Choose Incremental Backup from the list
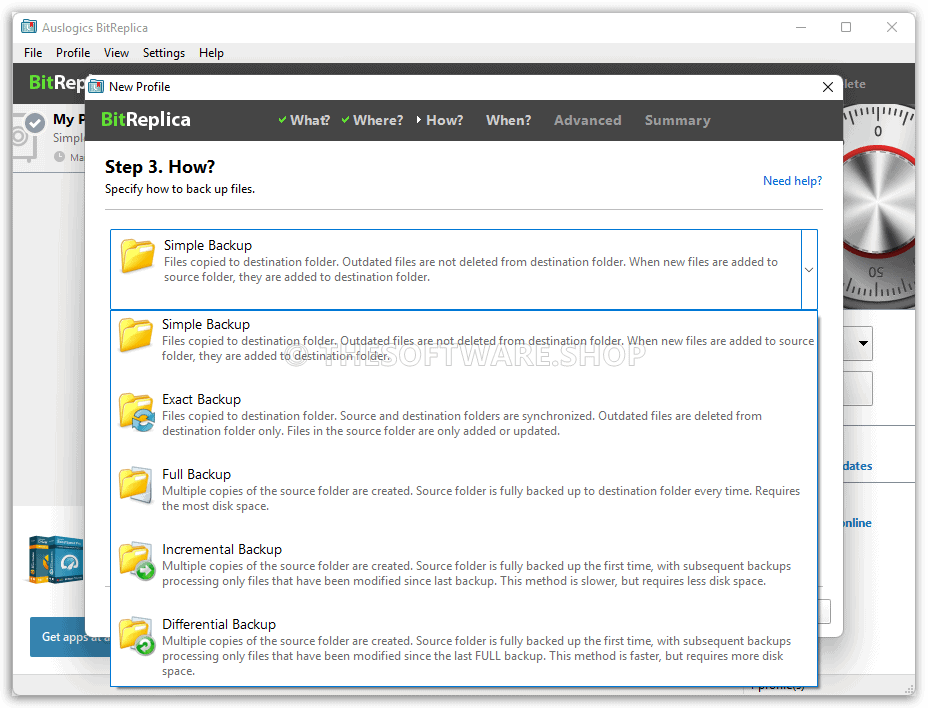The width and height of the screenshot is (928, 708). click(x=464, y=564)
